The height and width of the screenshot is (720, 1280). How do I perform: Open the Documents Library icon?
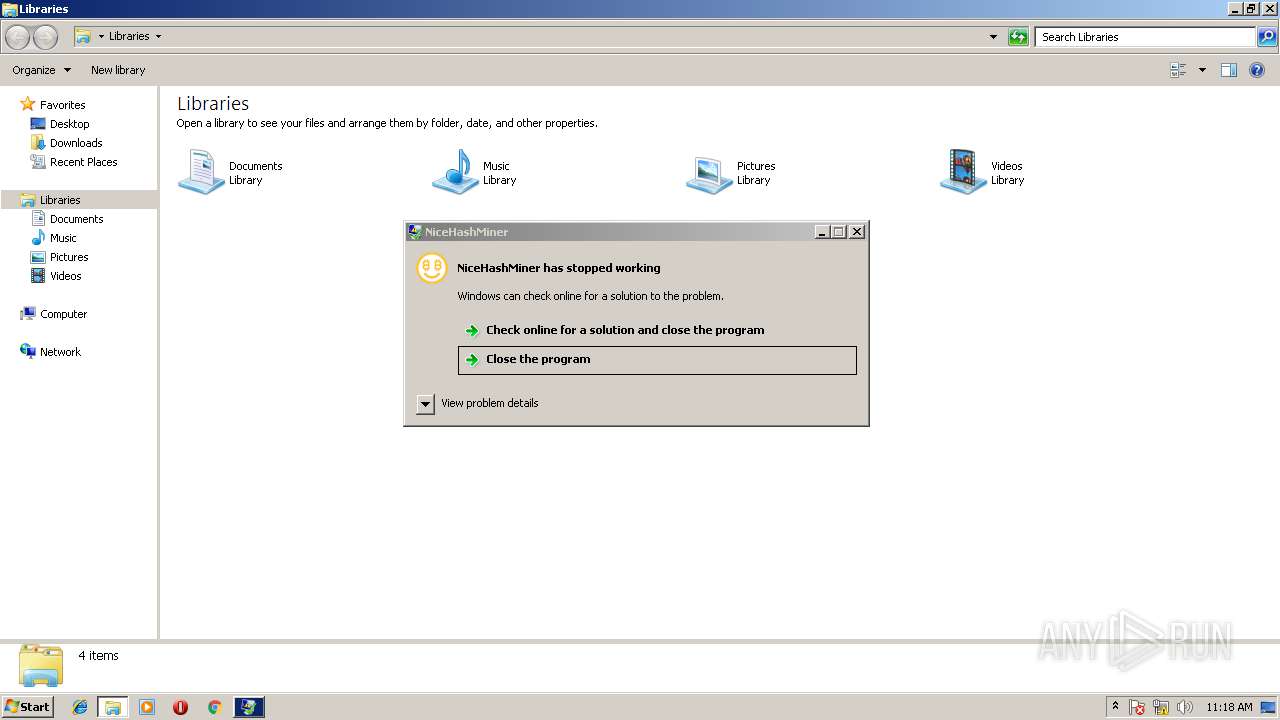201,172
